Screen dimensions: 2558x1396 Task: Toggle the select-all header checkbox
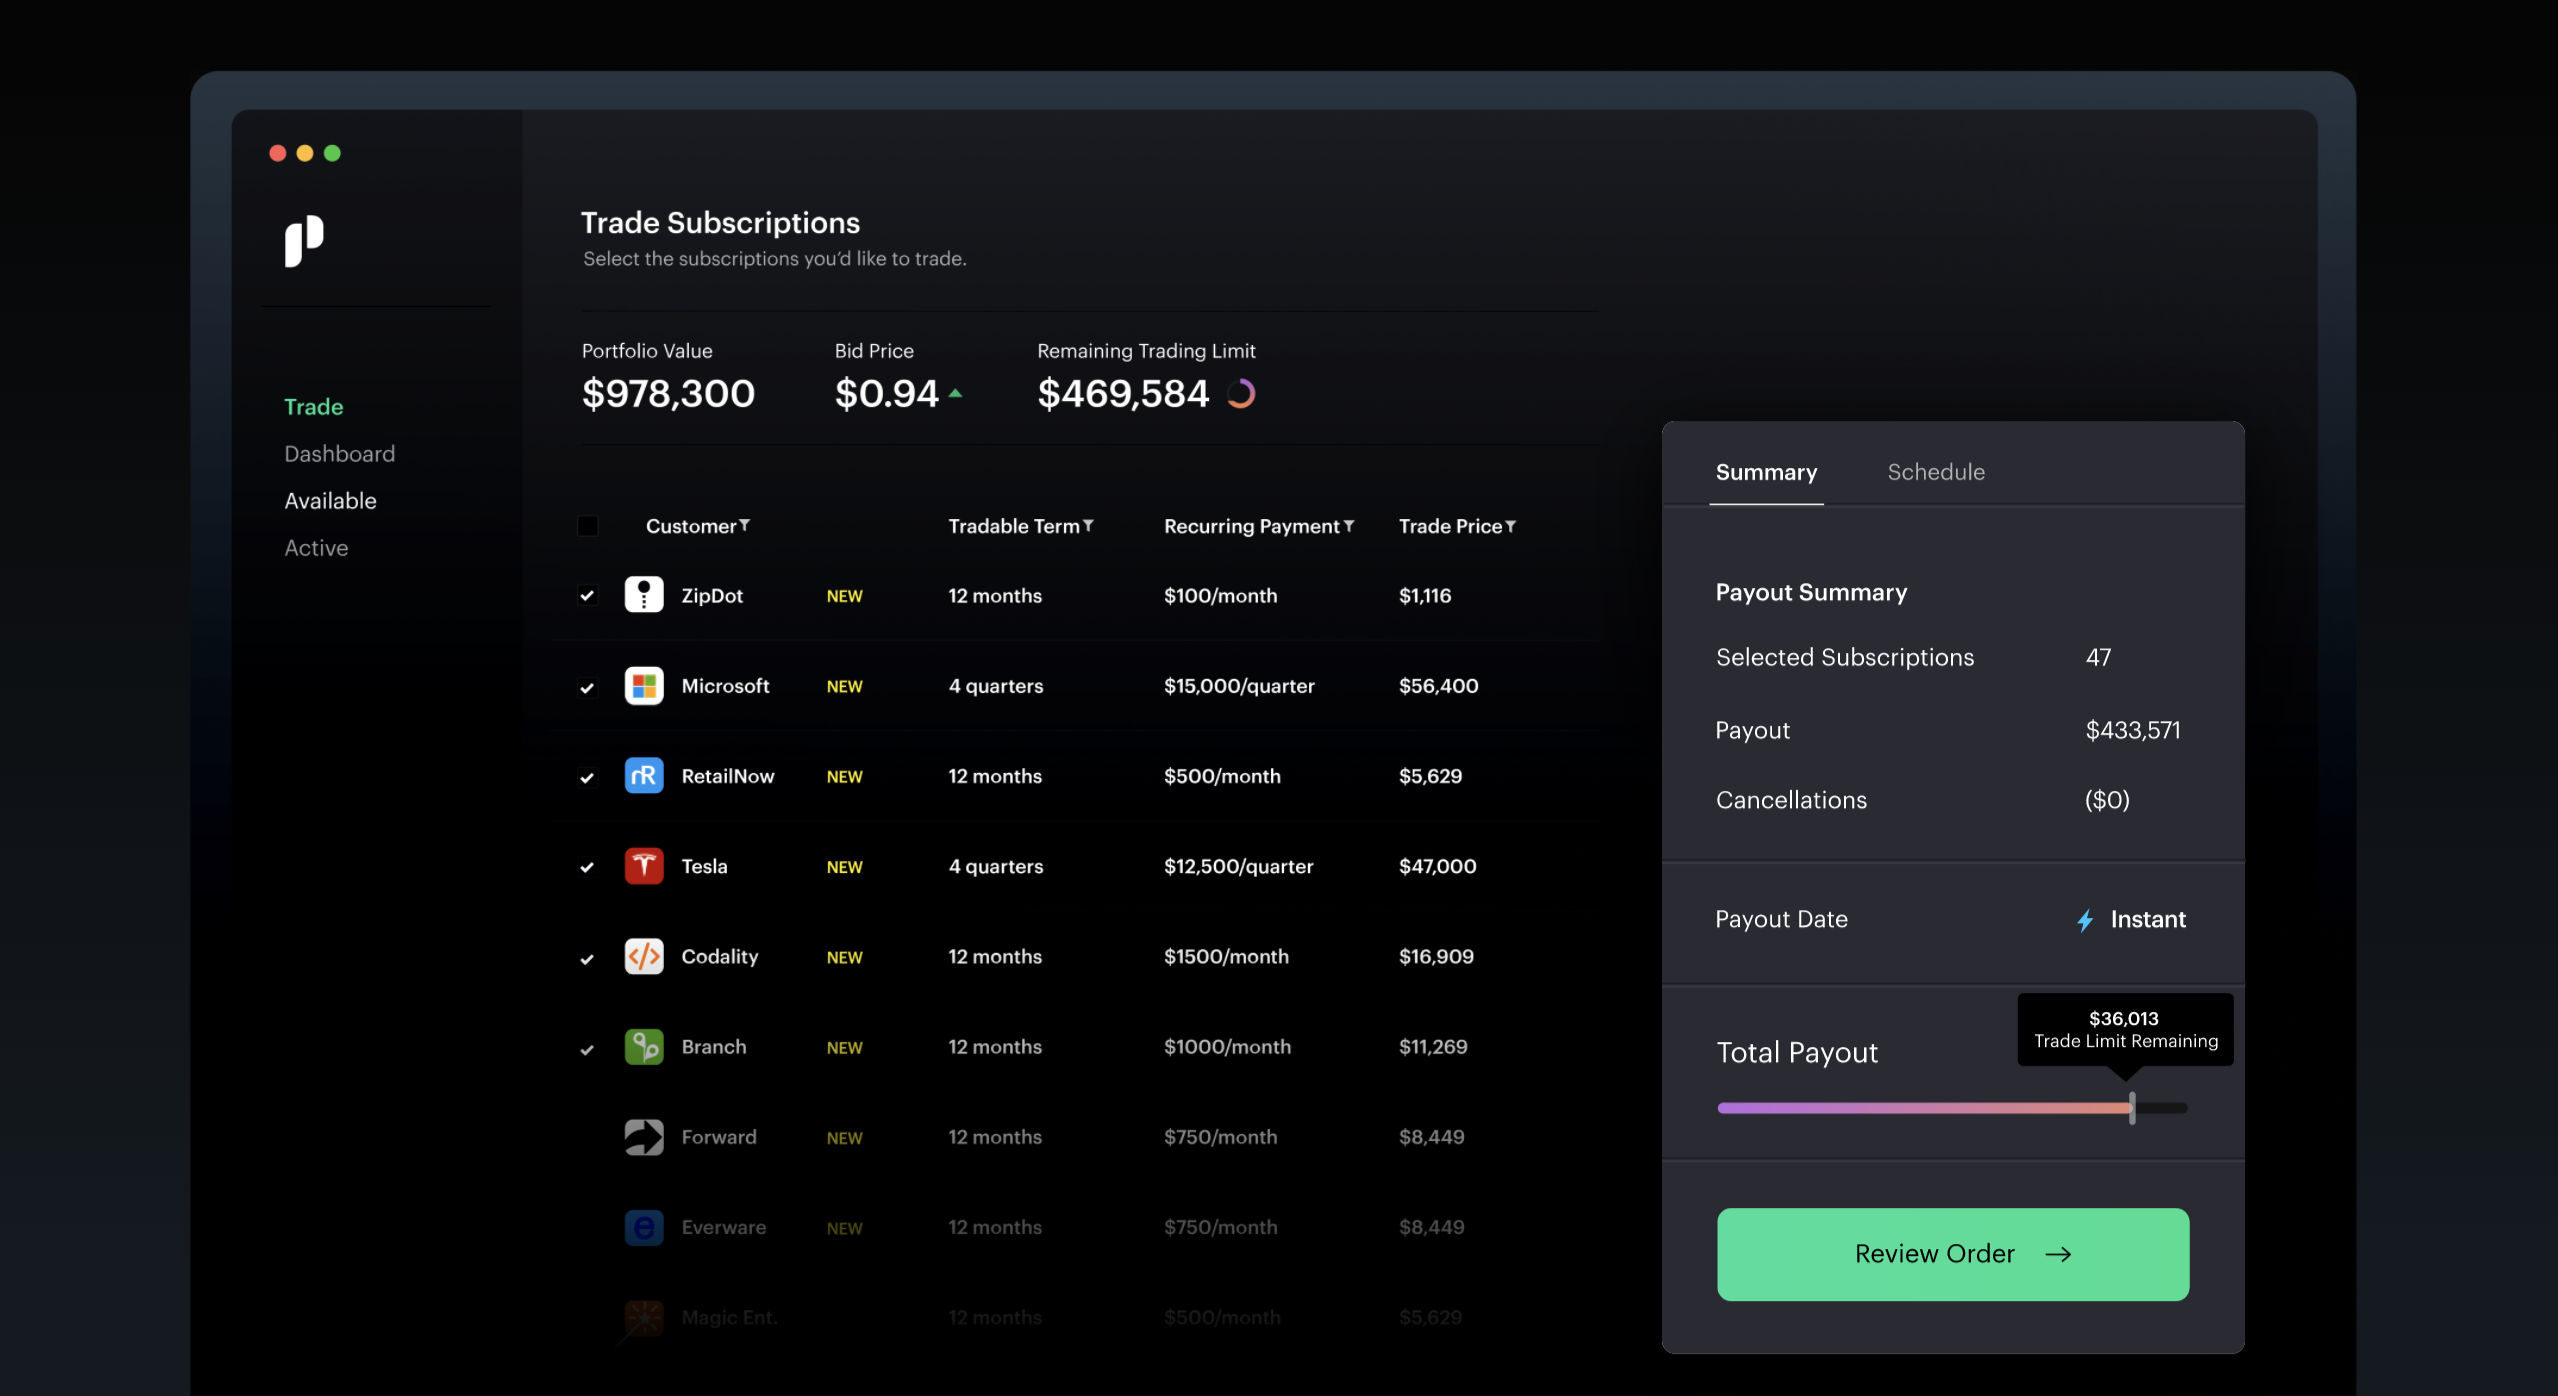(588, 526)
